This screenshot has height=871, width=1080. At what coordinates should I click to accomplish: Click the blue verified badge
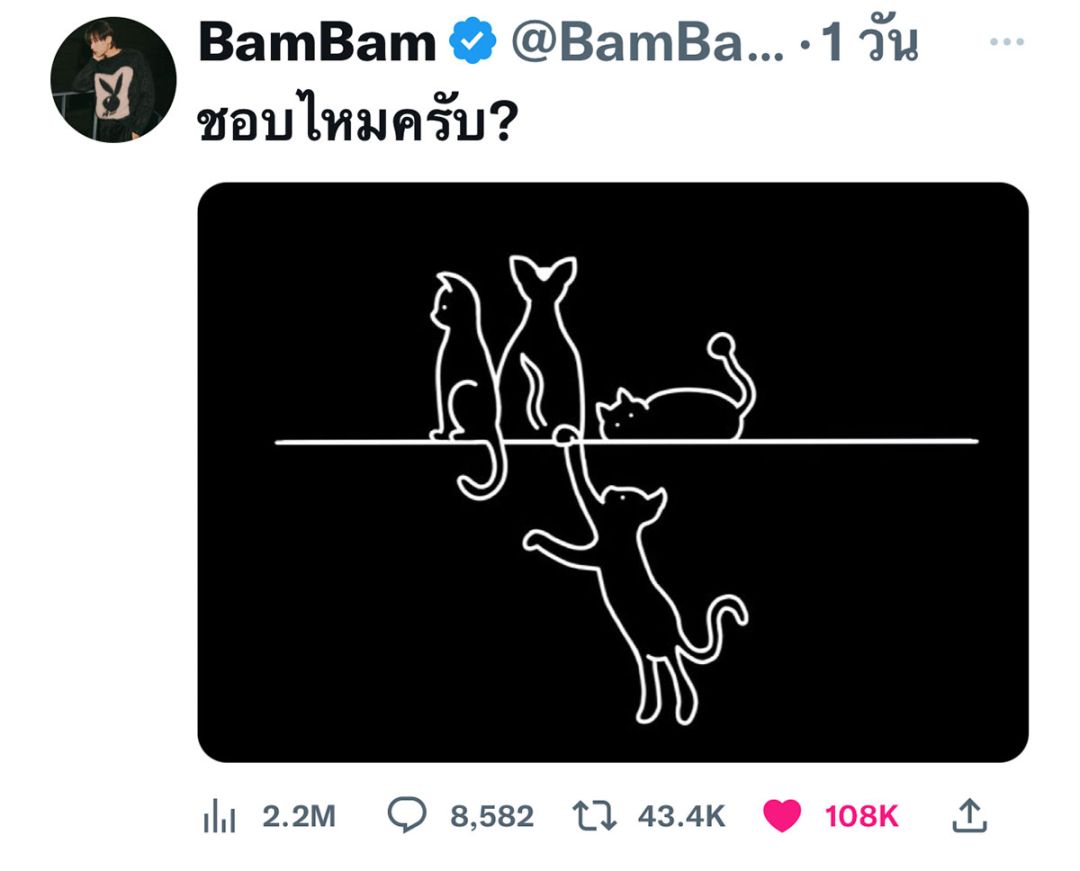(472, 44)
